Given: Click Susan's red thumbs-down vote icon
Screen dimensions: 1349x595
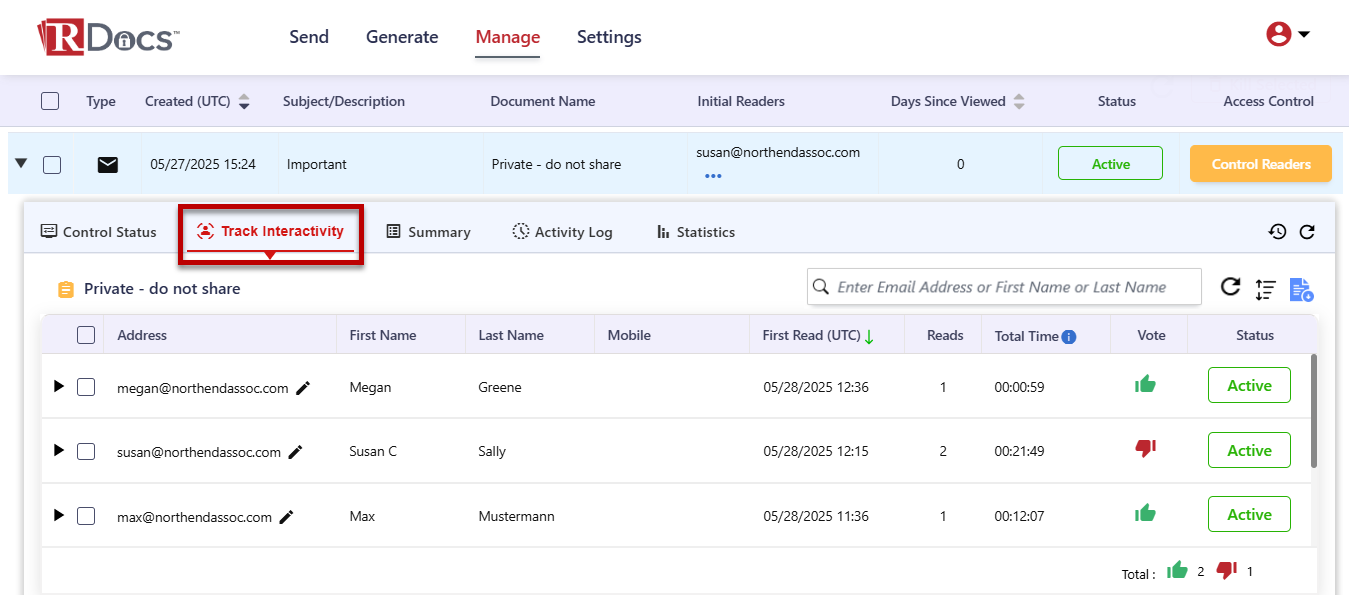Looking at the screenshot, I should (x=1145, y=449).
